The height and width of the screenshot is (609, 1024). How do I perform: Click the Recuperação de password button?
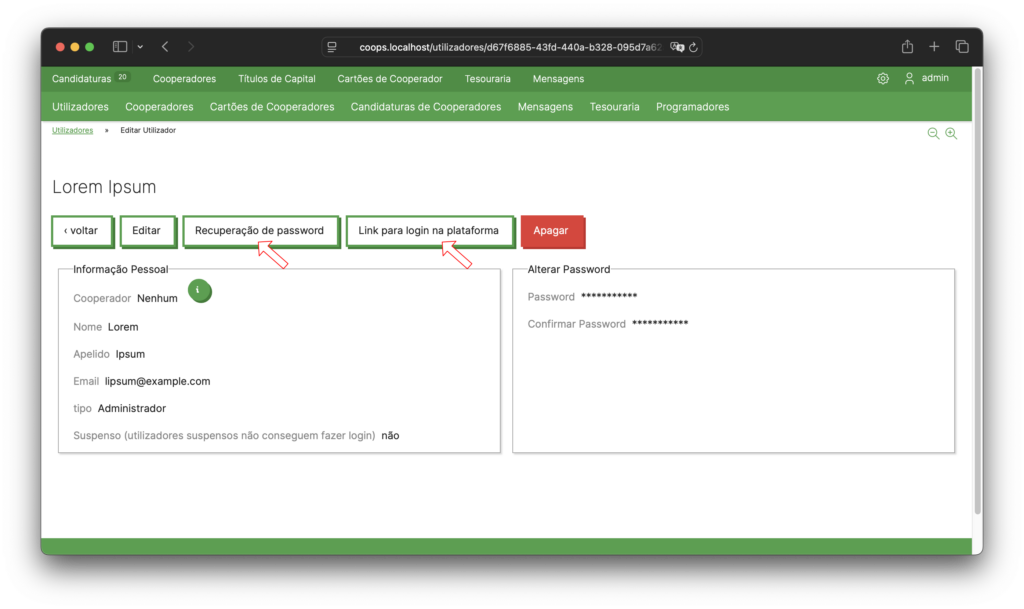tap(259, 231)
